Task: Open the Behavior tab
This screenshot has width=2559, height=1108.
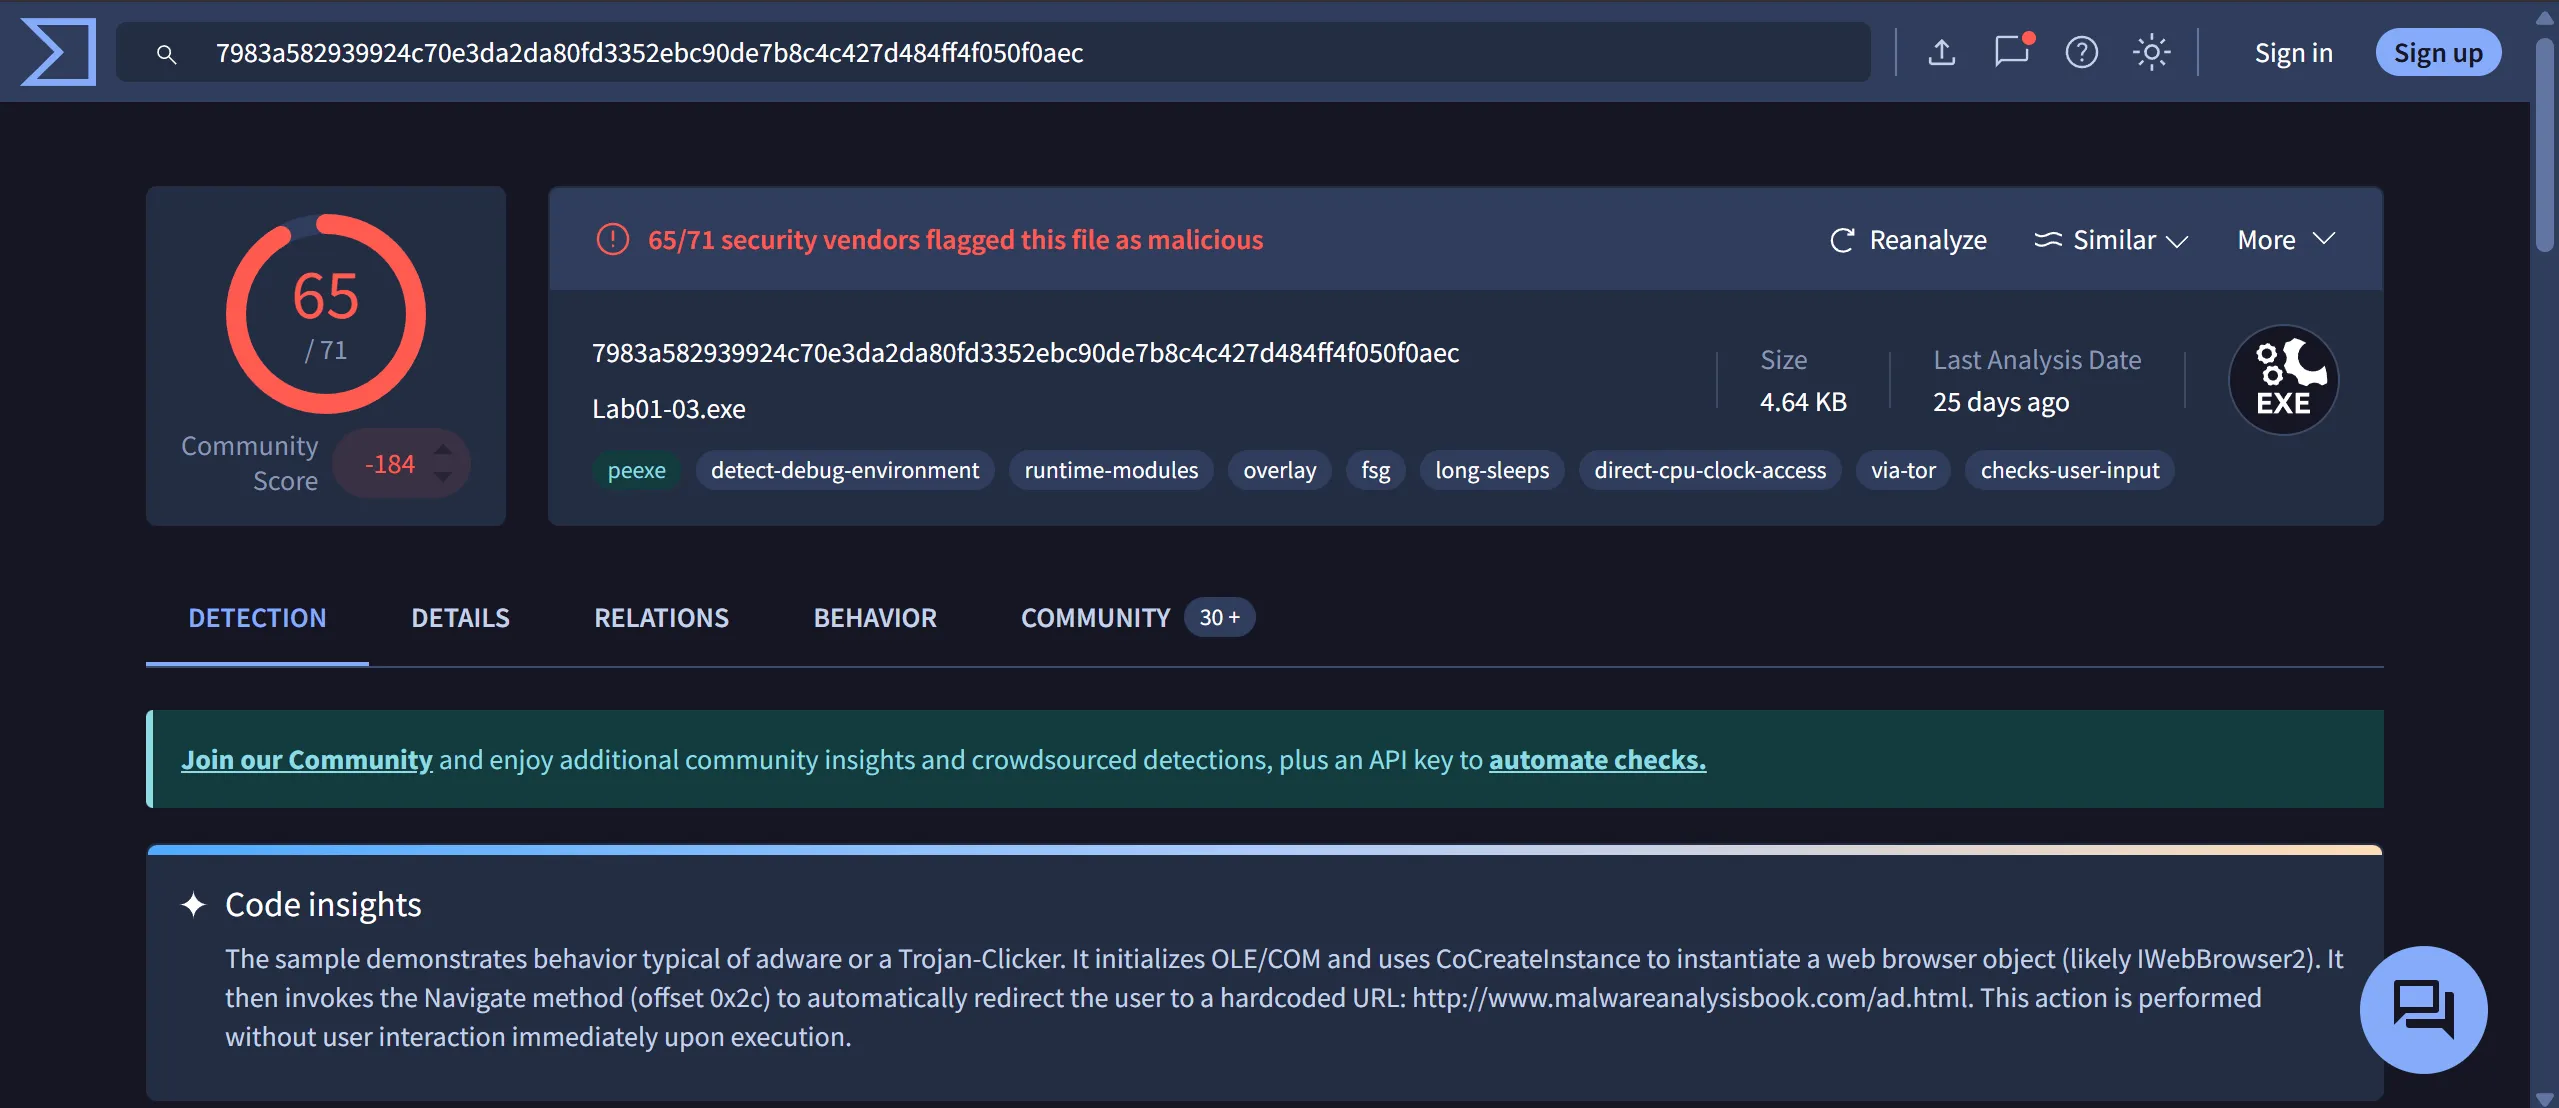Action: click(875, 618)
